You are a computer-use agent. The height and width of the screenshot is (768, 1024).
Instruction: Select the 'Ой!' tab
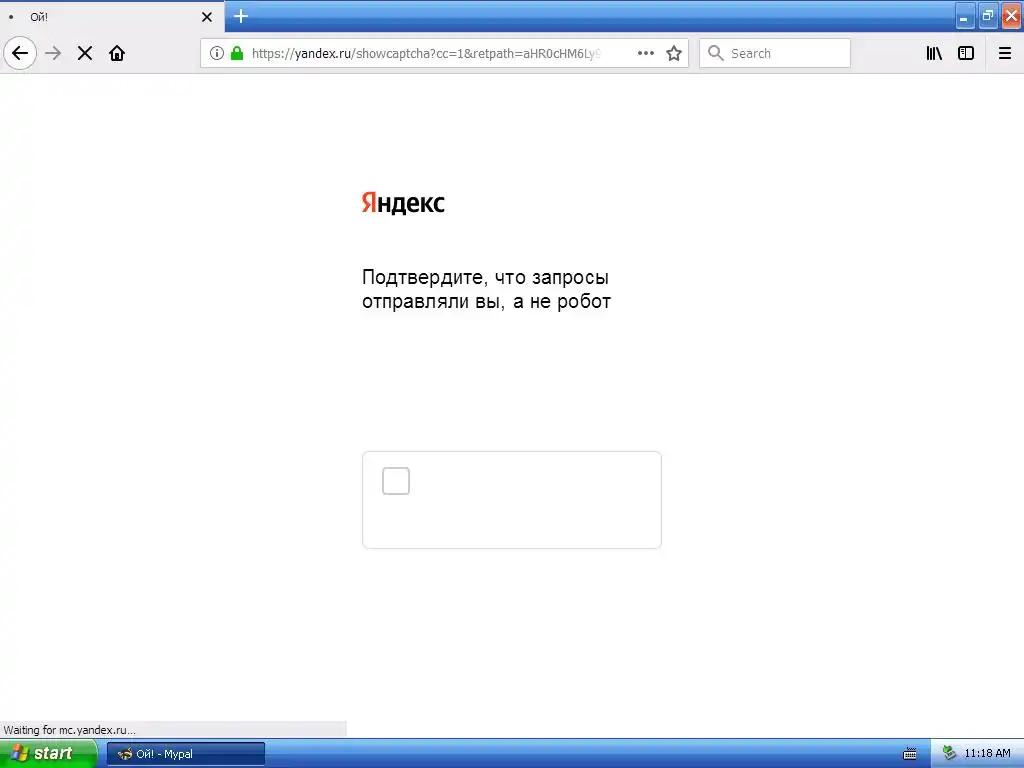(x=112, y=17)
